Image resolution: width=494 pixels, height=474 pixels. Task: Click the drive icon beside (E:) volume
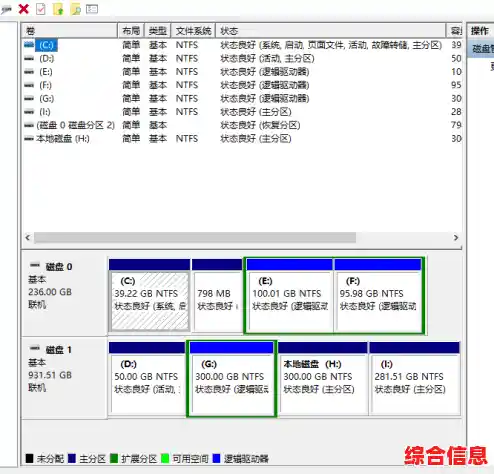pos(29,72)
